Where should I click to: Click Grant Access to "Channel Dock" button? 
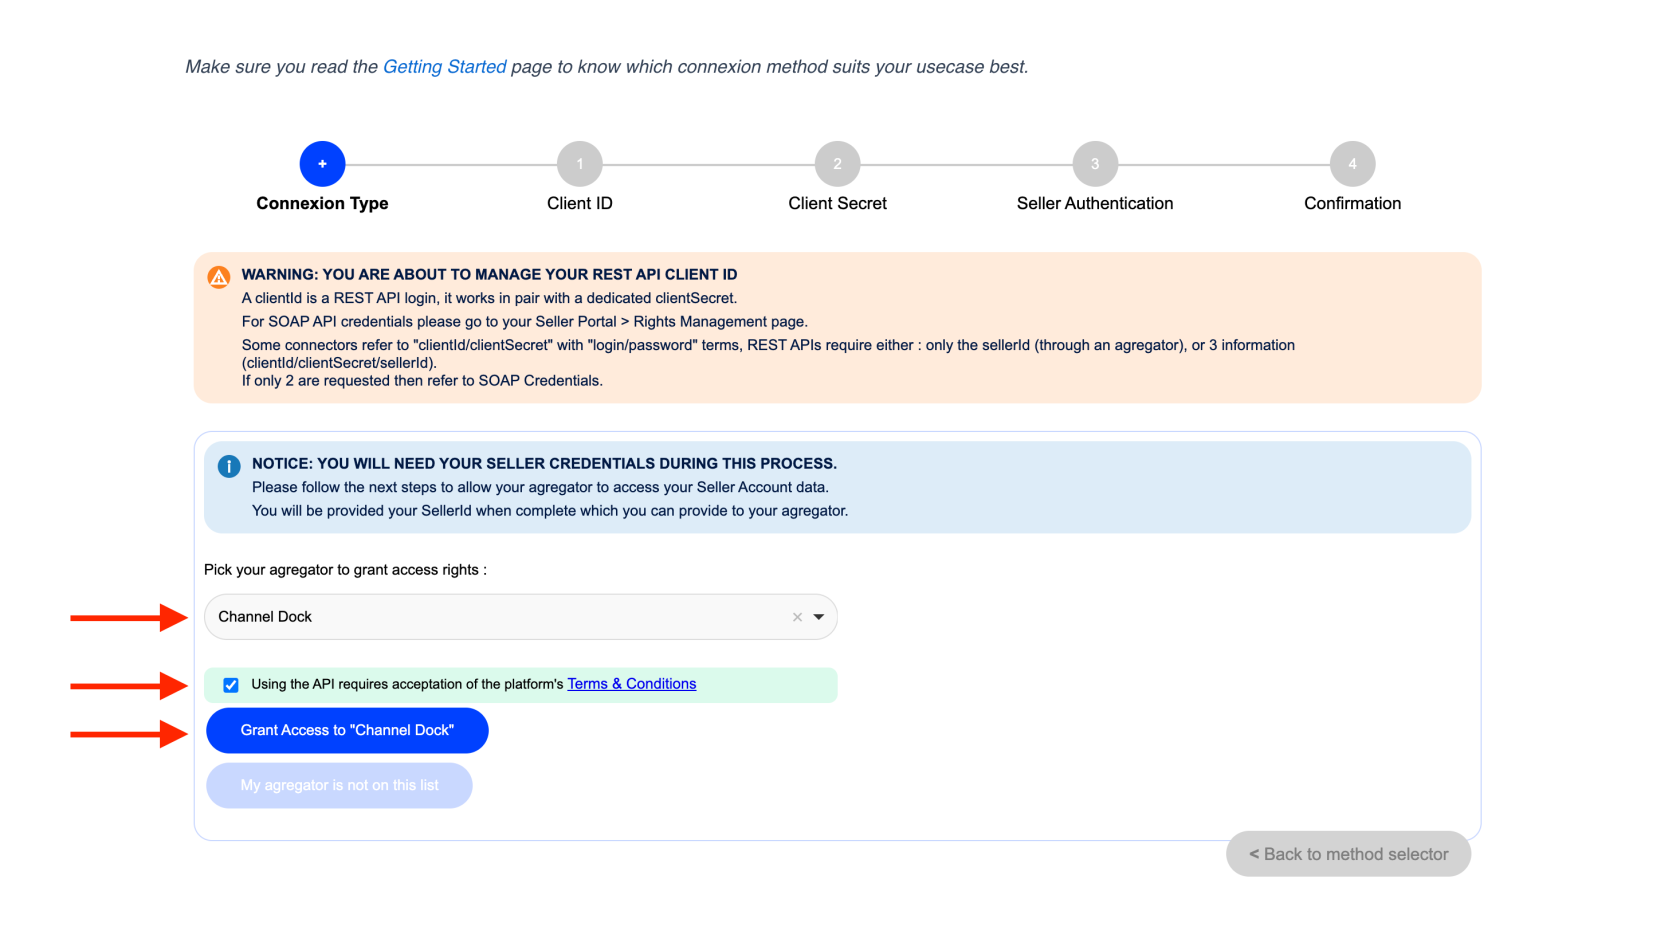pyautogui.click(x=347, y=730)
